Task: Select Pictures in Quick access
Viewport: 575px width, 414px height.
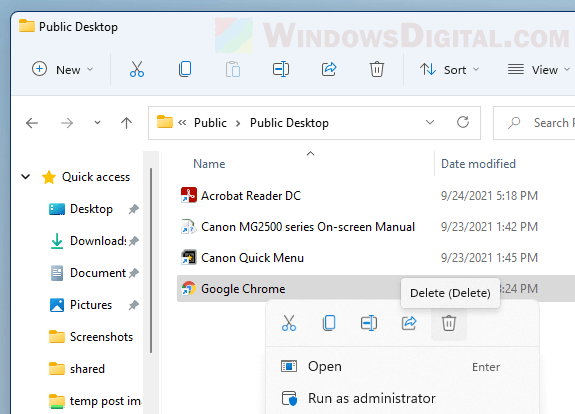Action: [91, 305]
